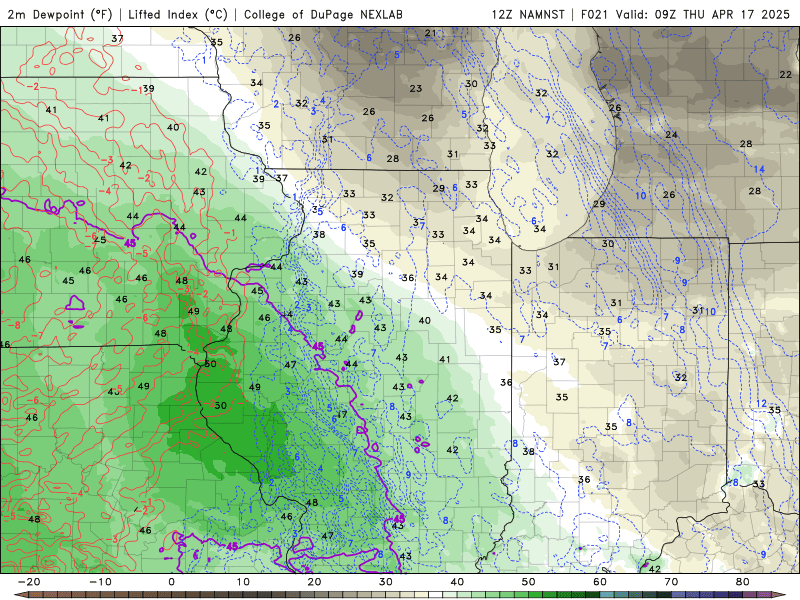Click the red lifted index label -8
This screenshot has width=800, height=600.
coord(14,325)
